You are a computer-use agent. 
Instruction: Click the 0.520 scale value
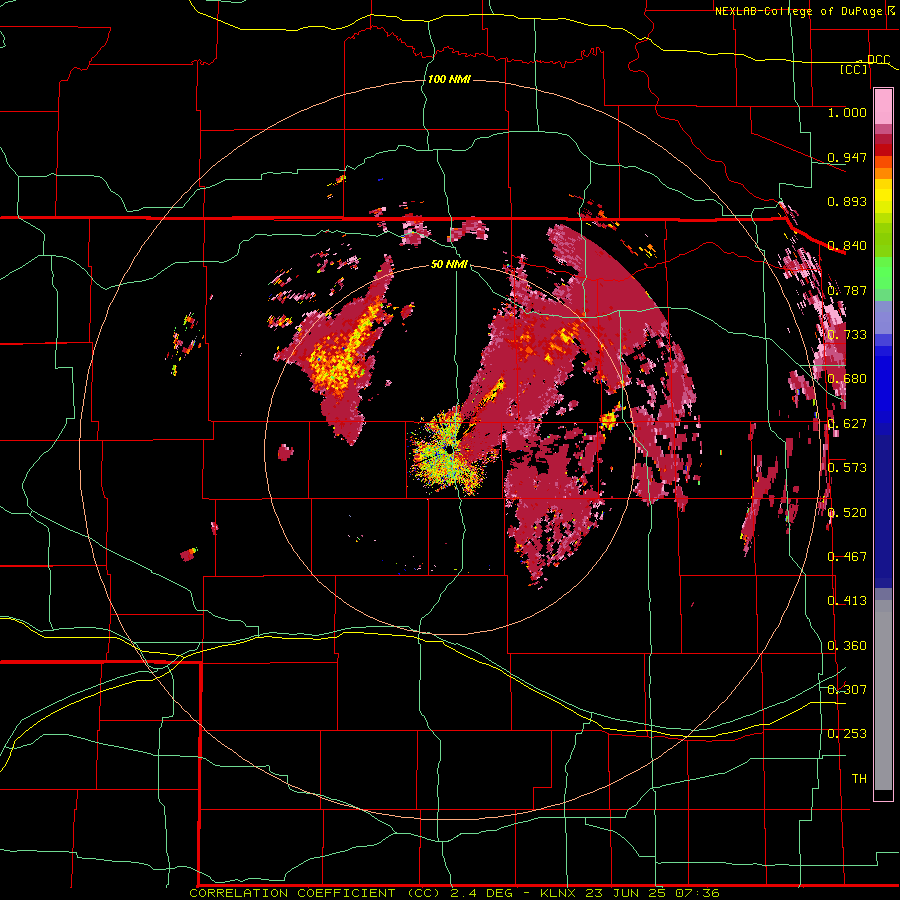click(x=847, y=513)
